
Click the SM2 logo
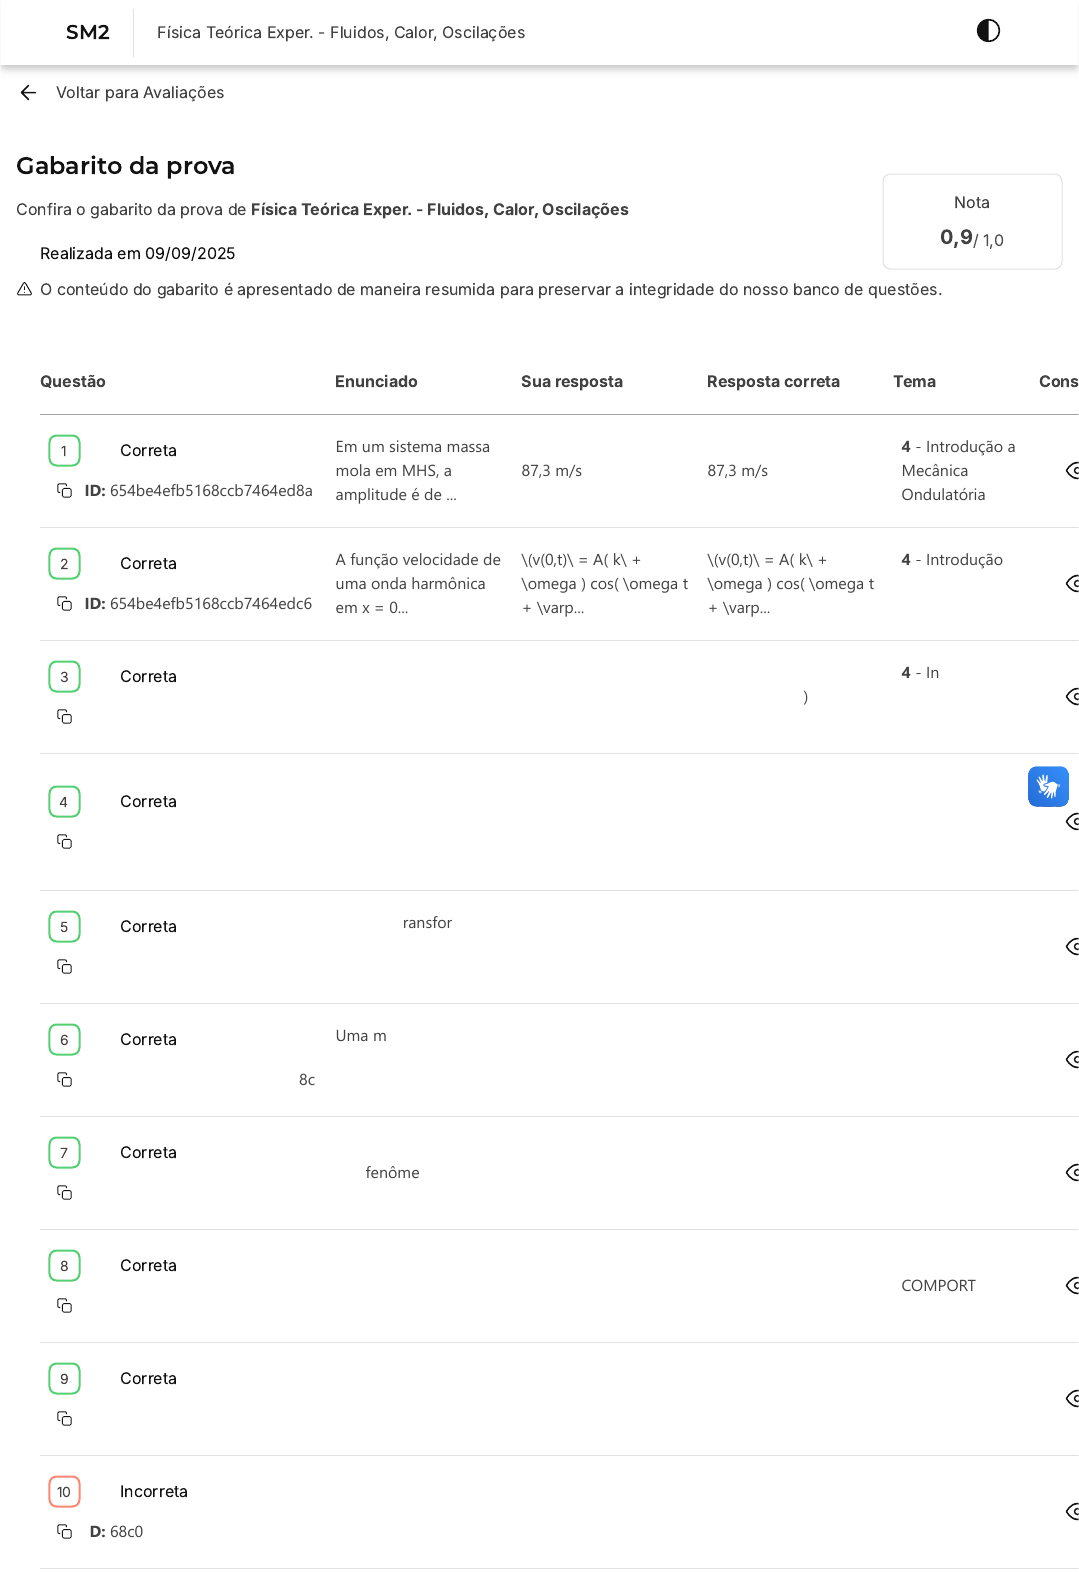88,32
